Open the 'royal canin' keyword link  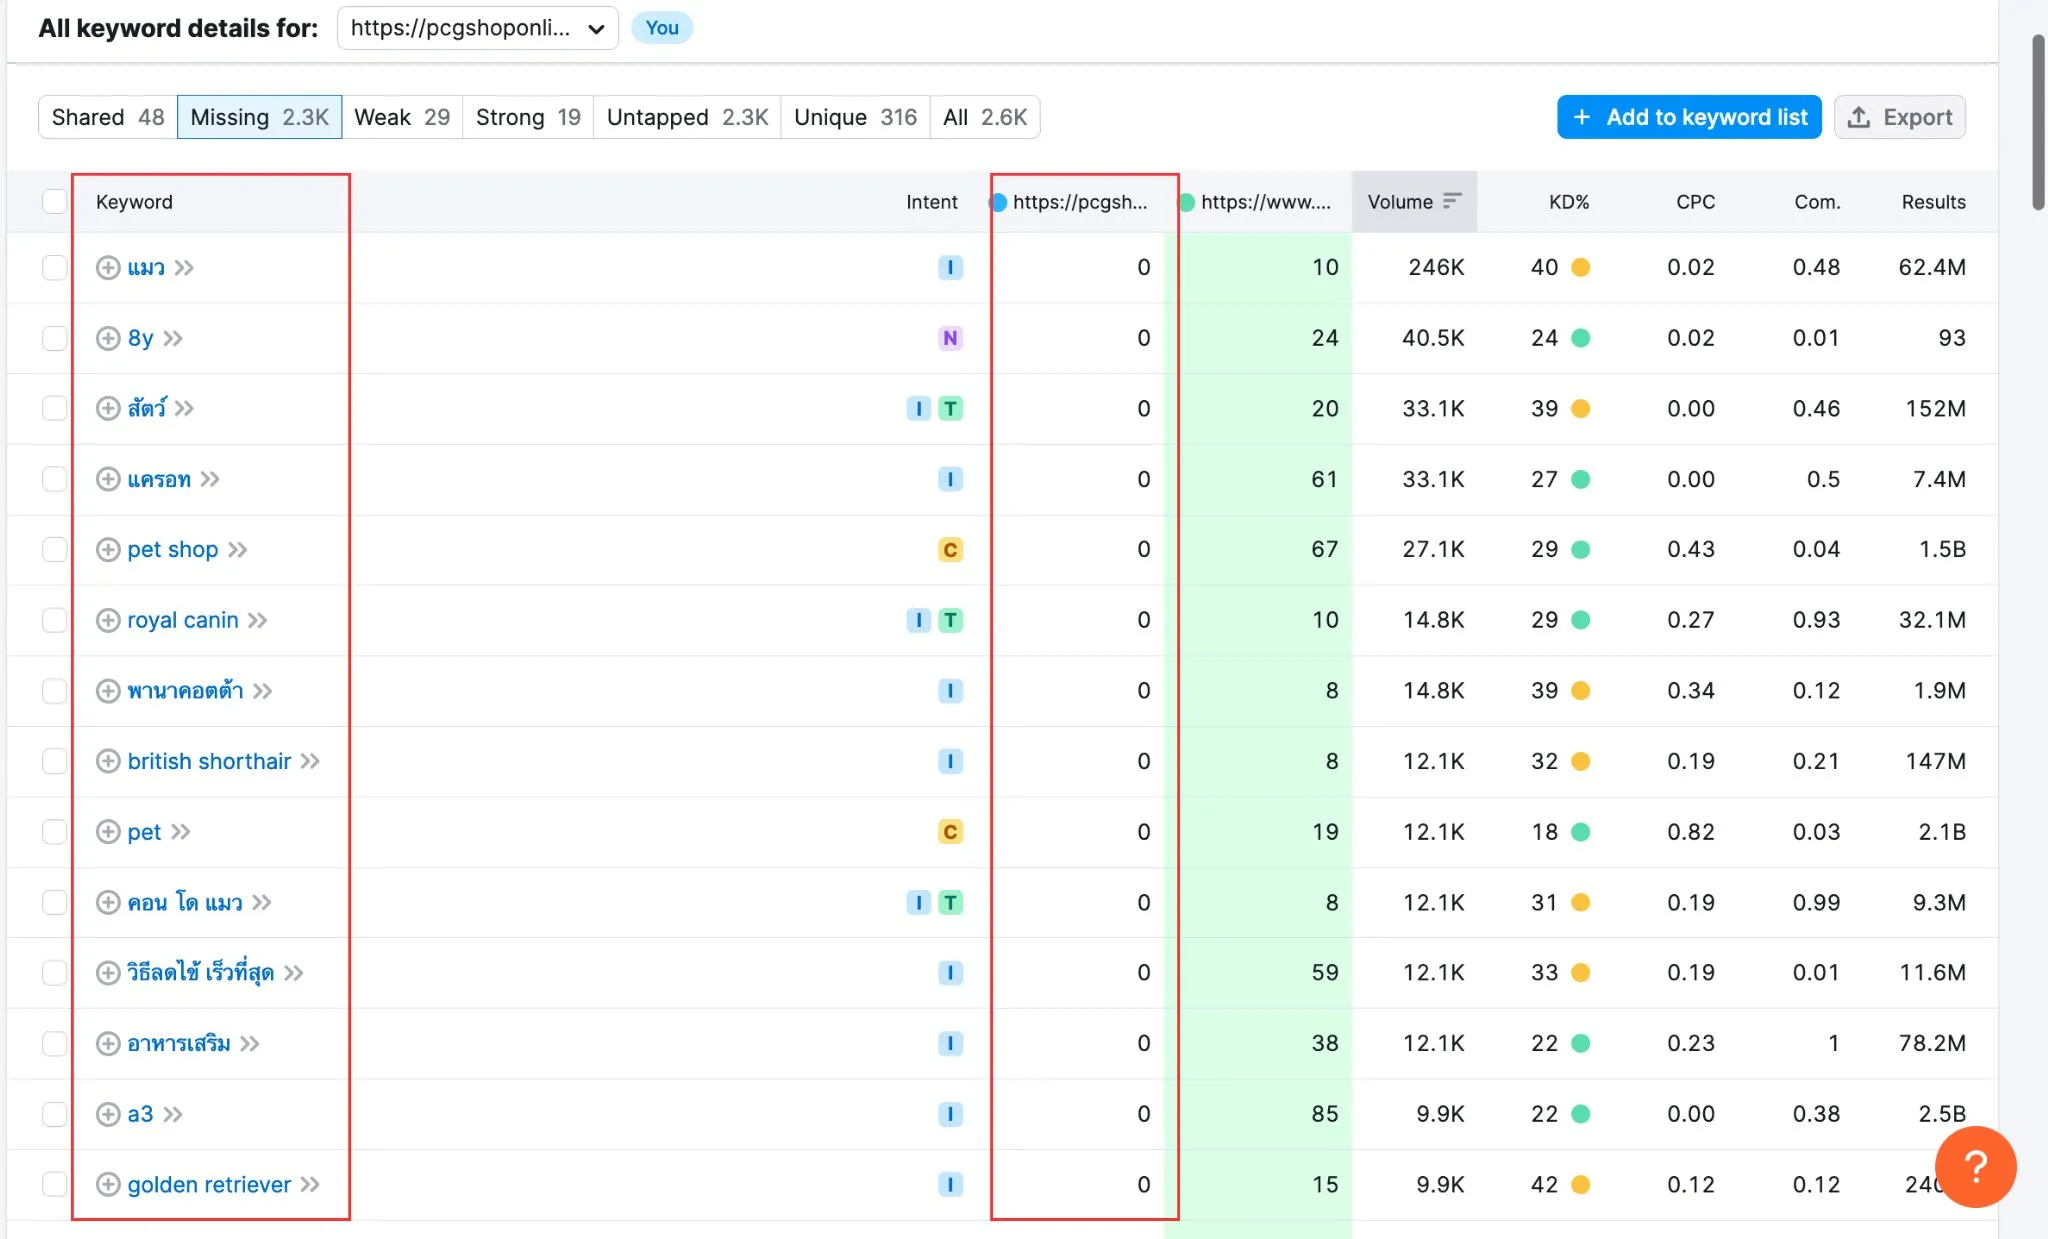[183, 620]
